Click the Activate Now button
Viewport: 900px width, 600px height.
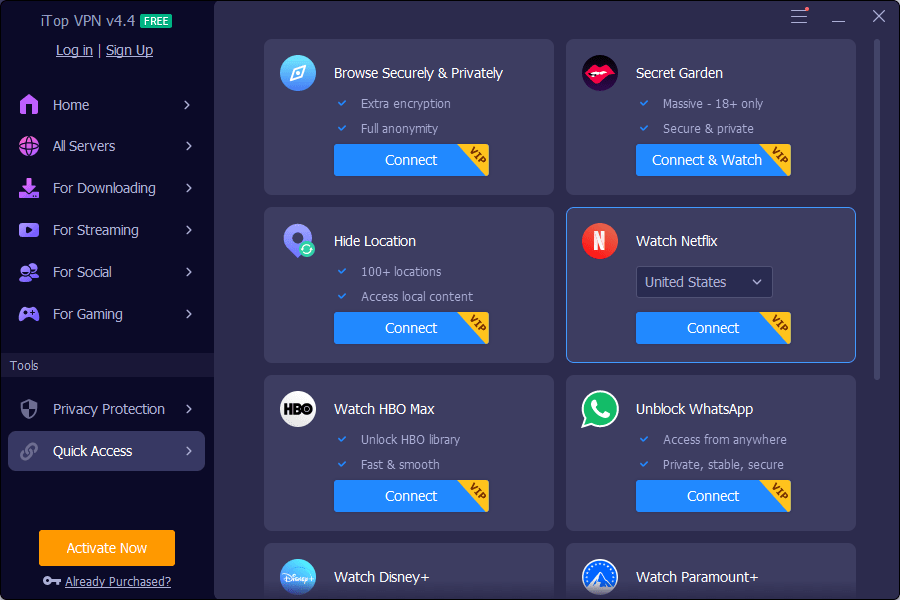click(x=107, y=548)
